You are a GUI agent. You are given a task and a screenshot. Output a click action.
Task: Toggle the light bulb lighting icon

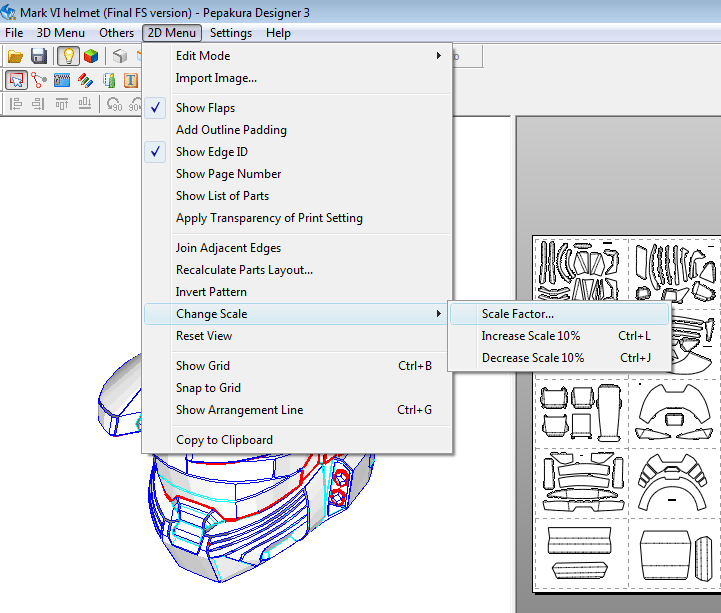pyautogui.click(x=69, y=56)
